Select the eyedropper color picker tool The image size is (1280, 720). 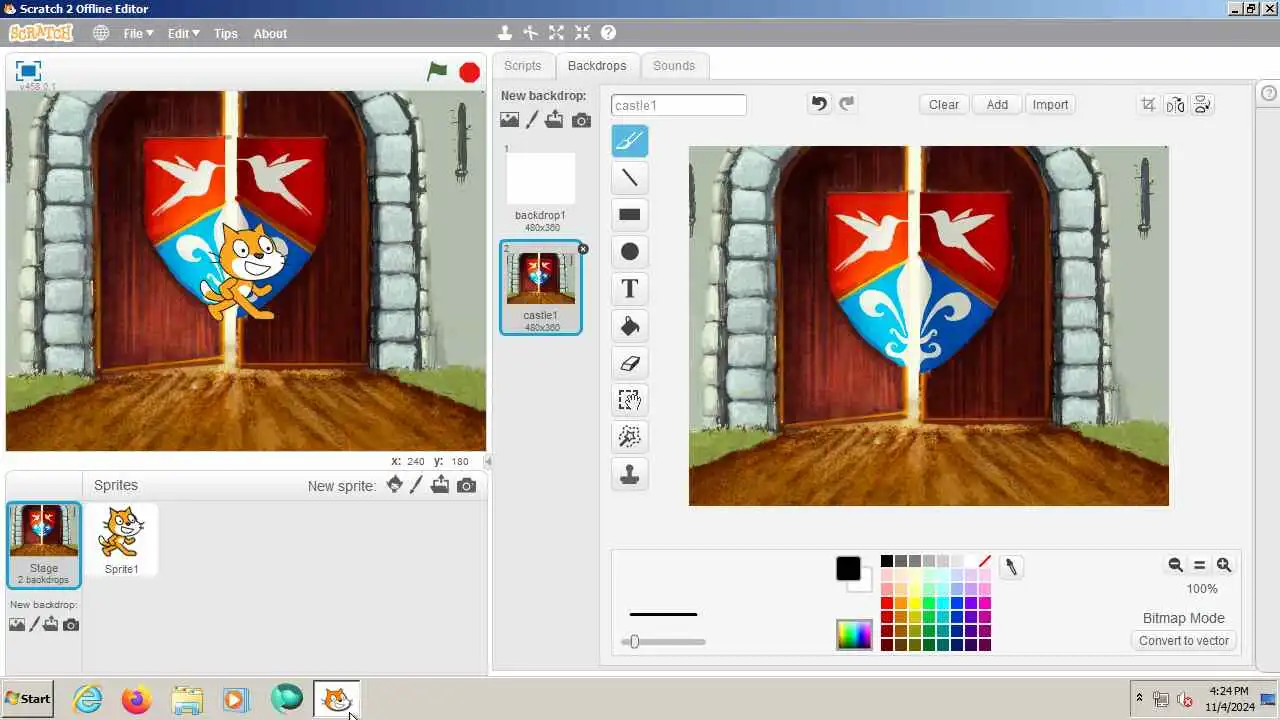pos(1011,567)
